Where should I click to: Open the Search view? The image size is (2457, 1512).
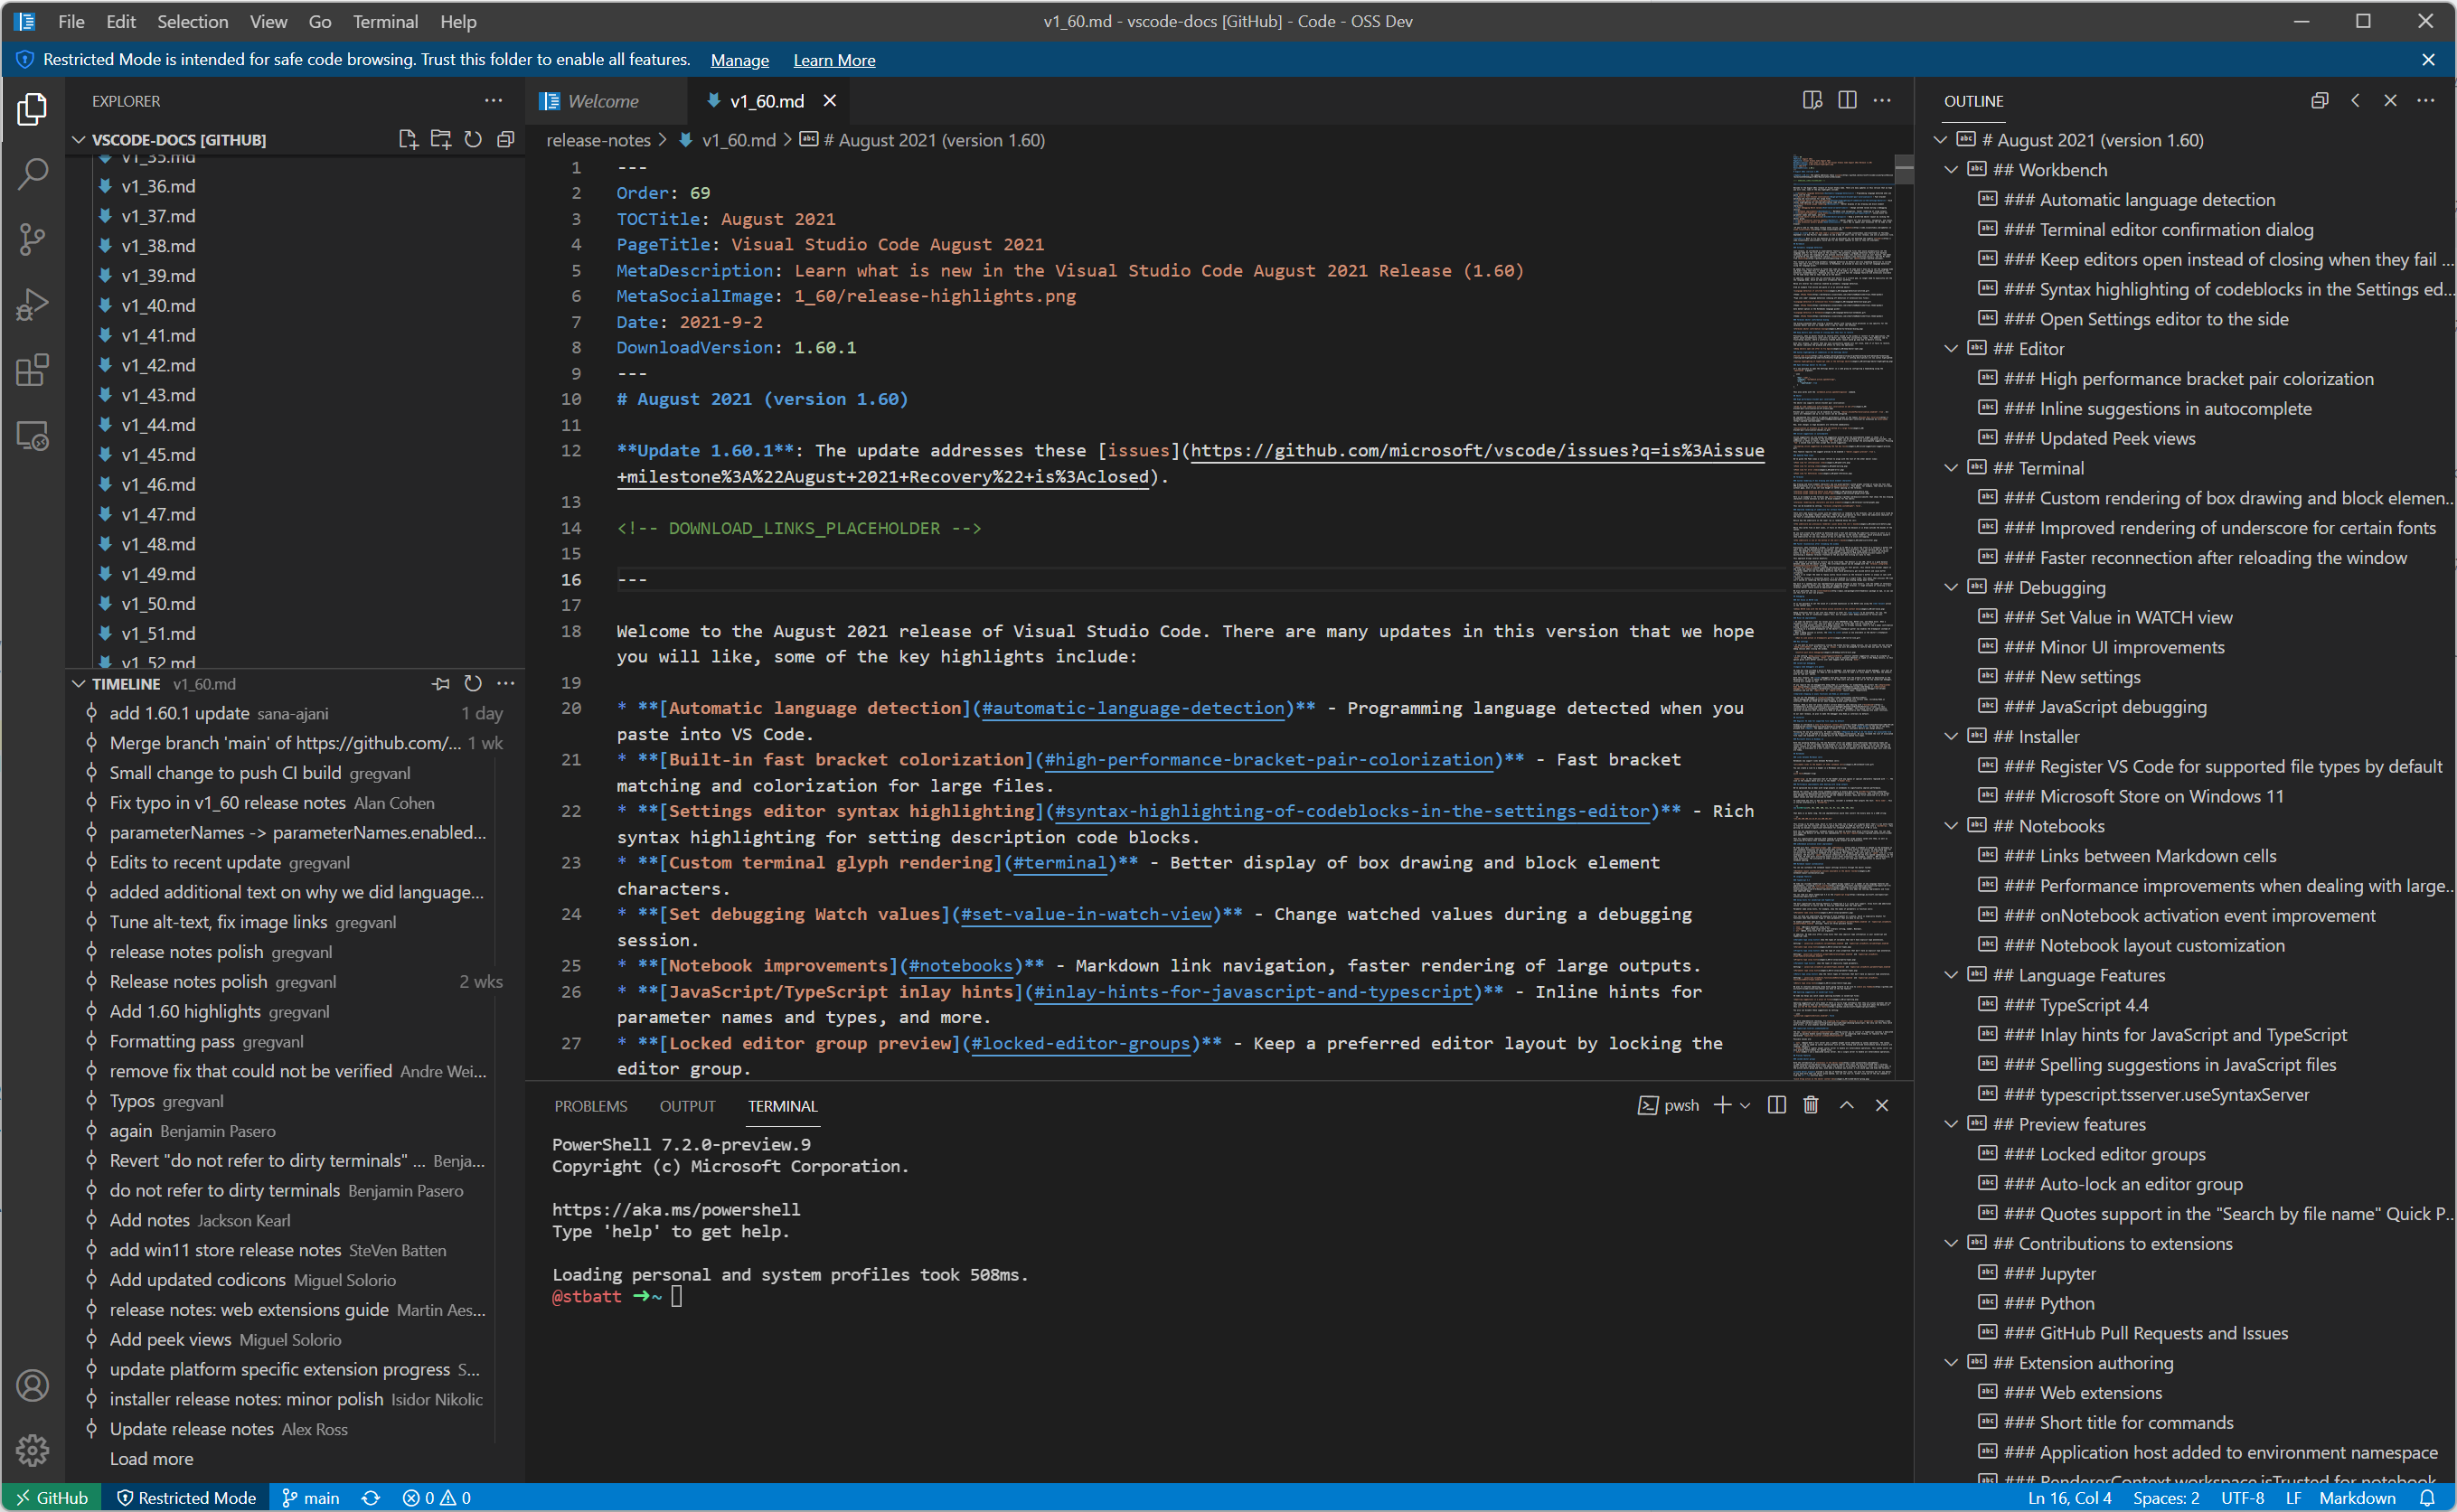point(32,173)
